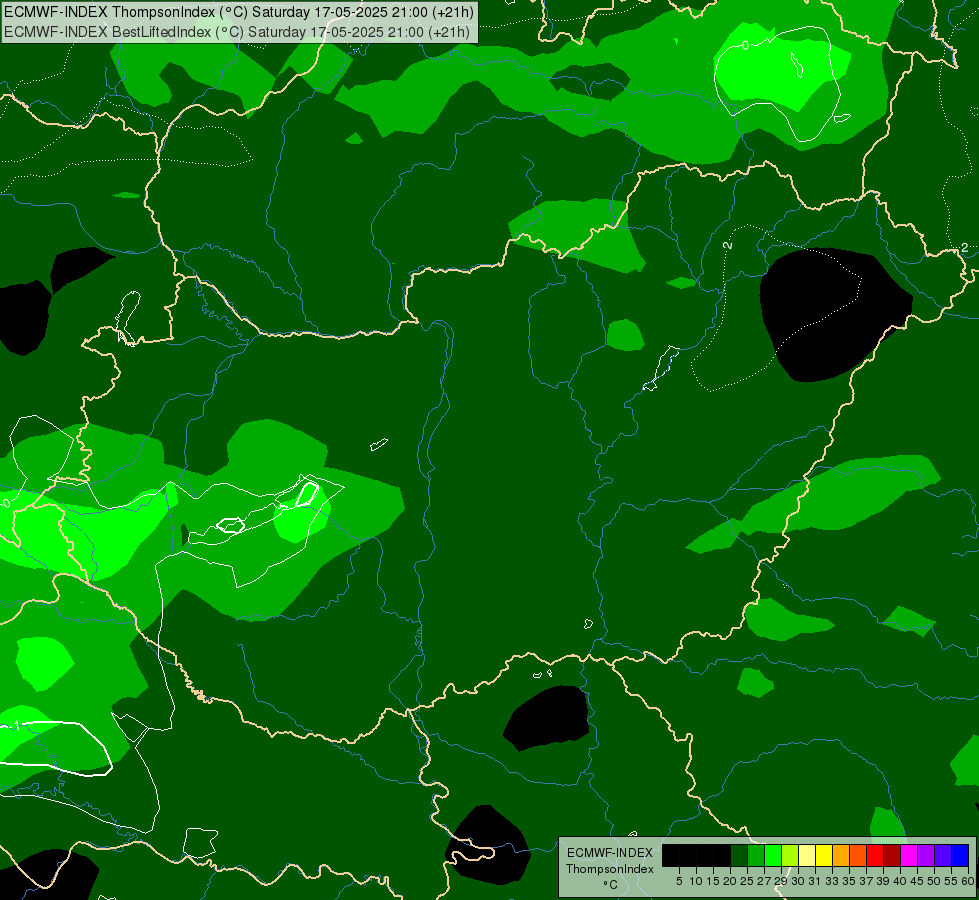The width and height of the screenshot is (979, 900).
Task: Click the legend title ECMWF-INDEX
Action: [x=609, y=853]
